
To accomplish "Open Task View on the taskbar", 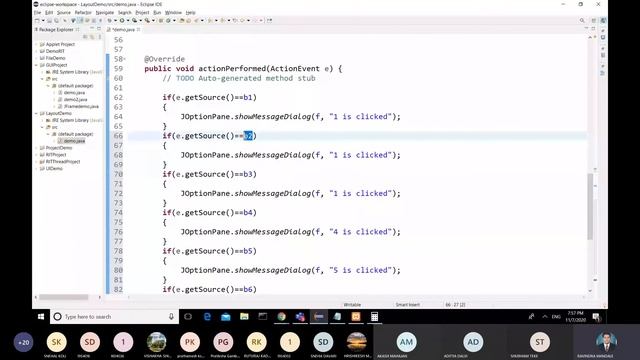I will pyautogui.click(x=188, y=316).
